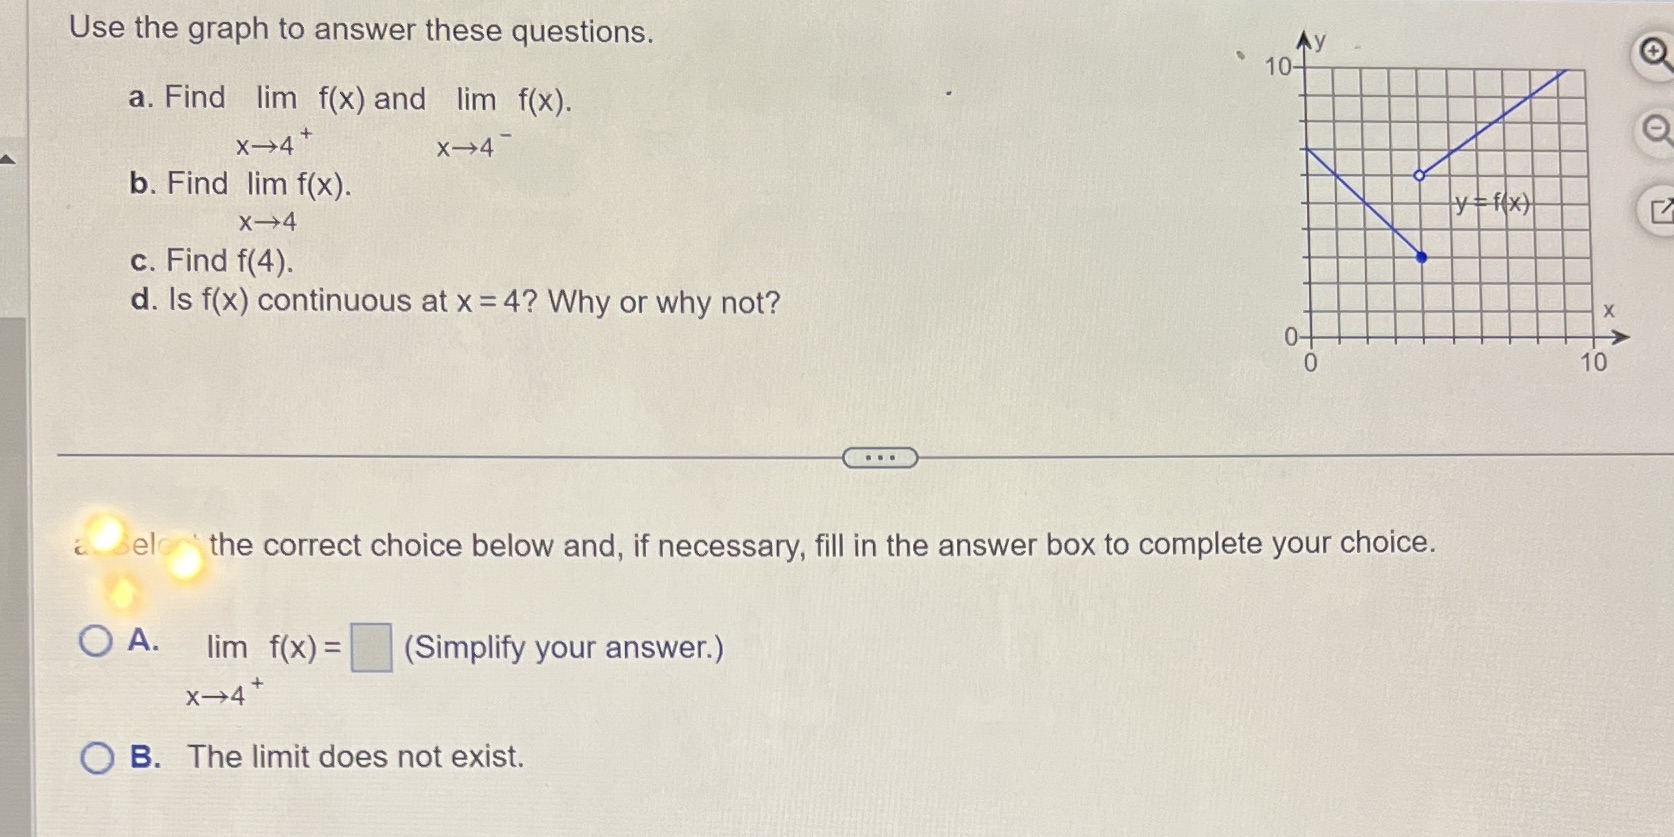Click the zoom-out magnifier icon beside the graph

click(x=1656, y=128)
